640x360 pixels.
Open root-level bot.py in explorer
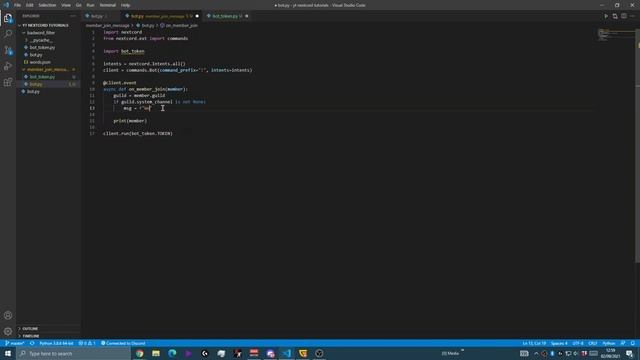coord(33,91)
